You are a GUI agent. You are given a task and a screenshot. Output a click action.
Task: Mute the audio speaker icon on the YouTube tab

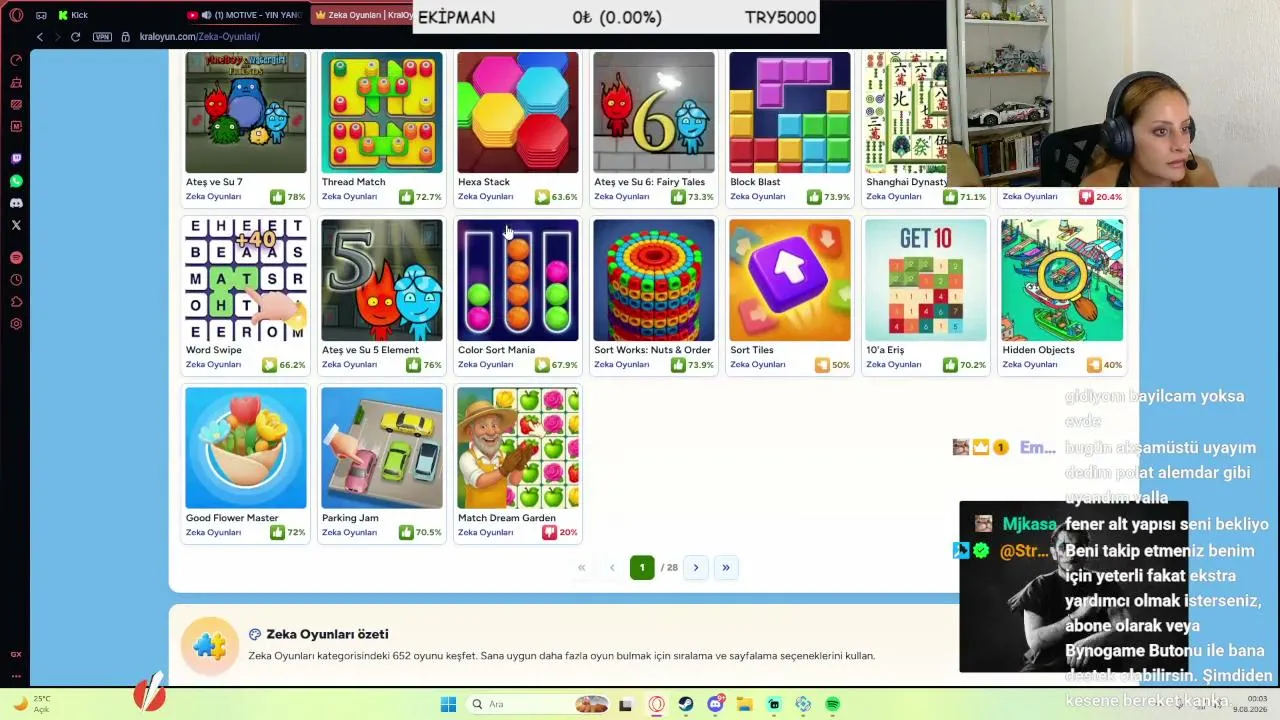point(206,15)
